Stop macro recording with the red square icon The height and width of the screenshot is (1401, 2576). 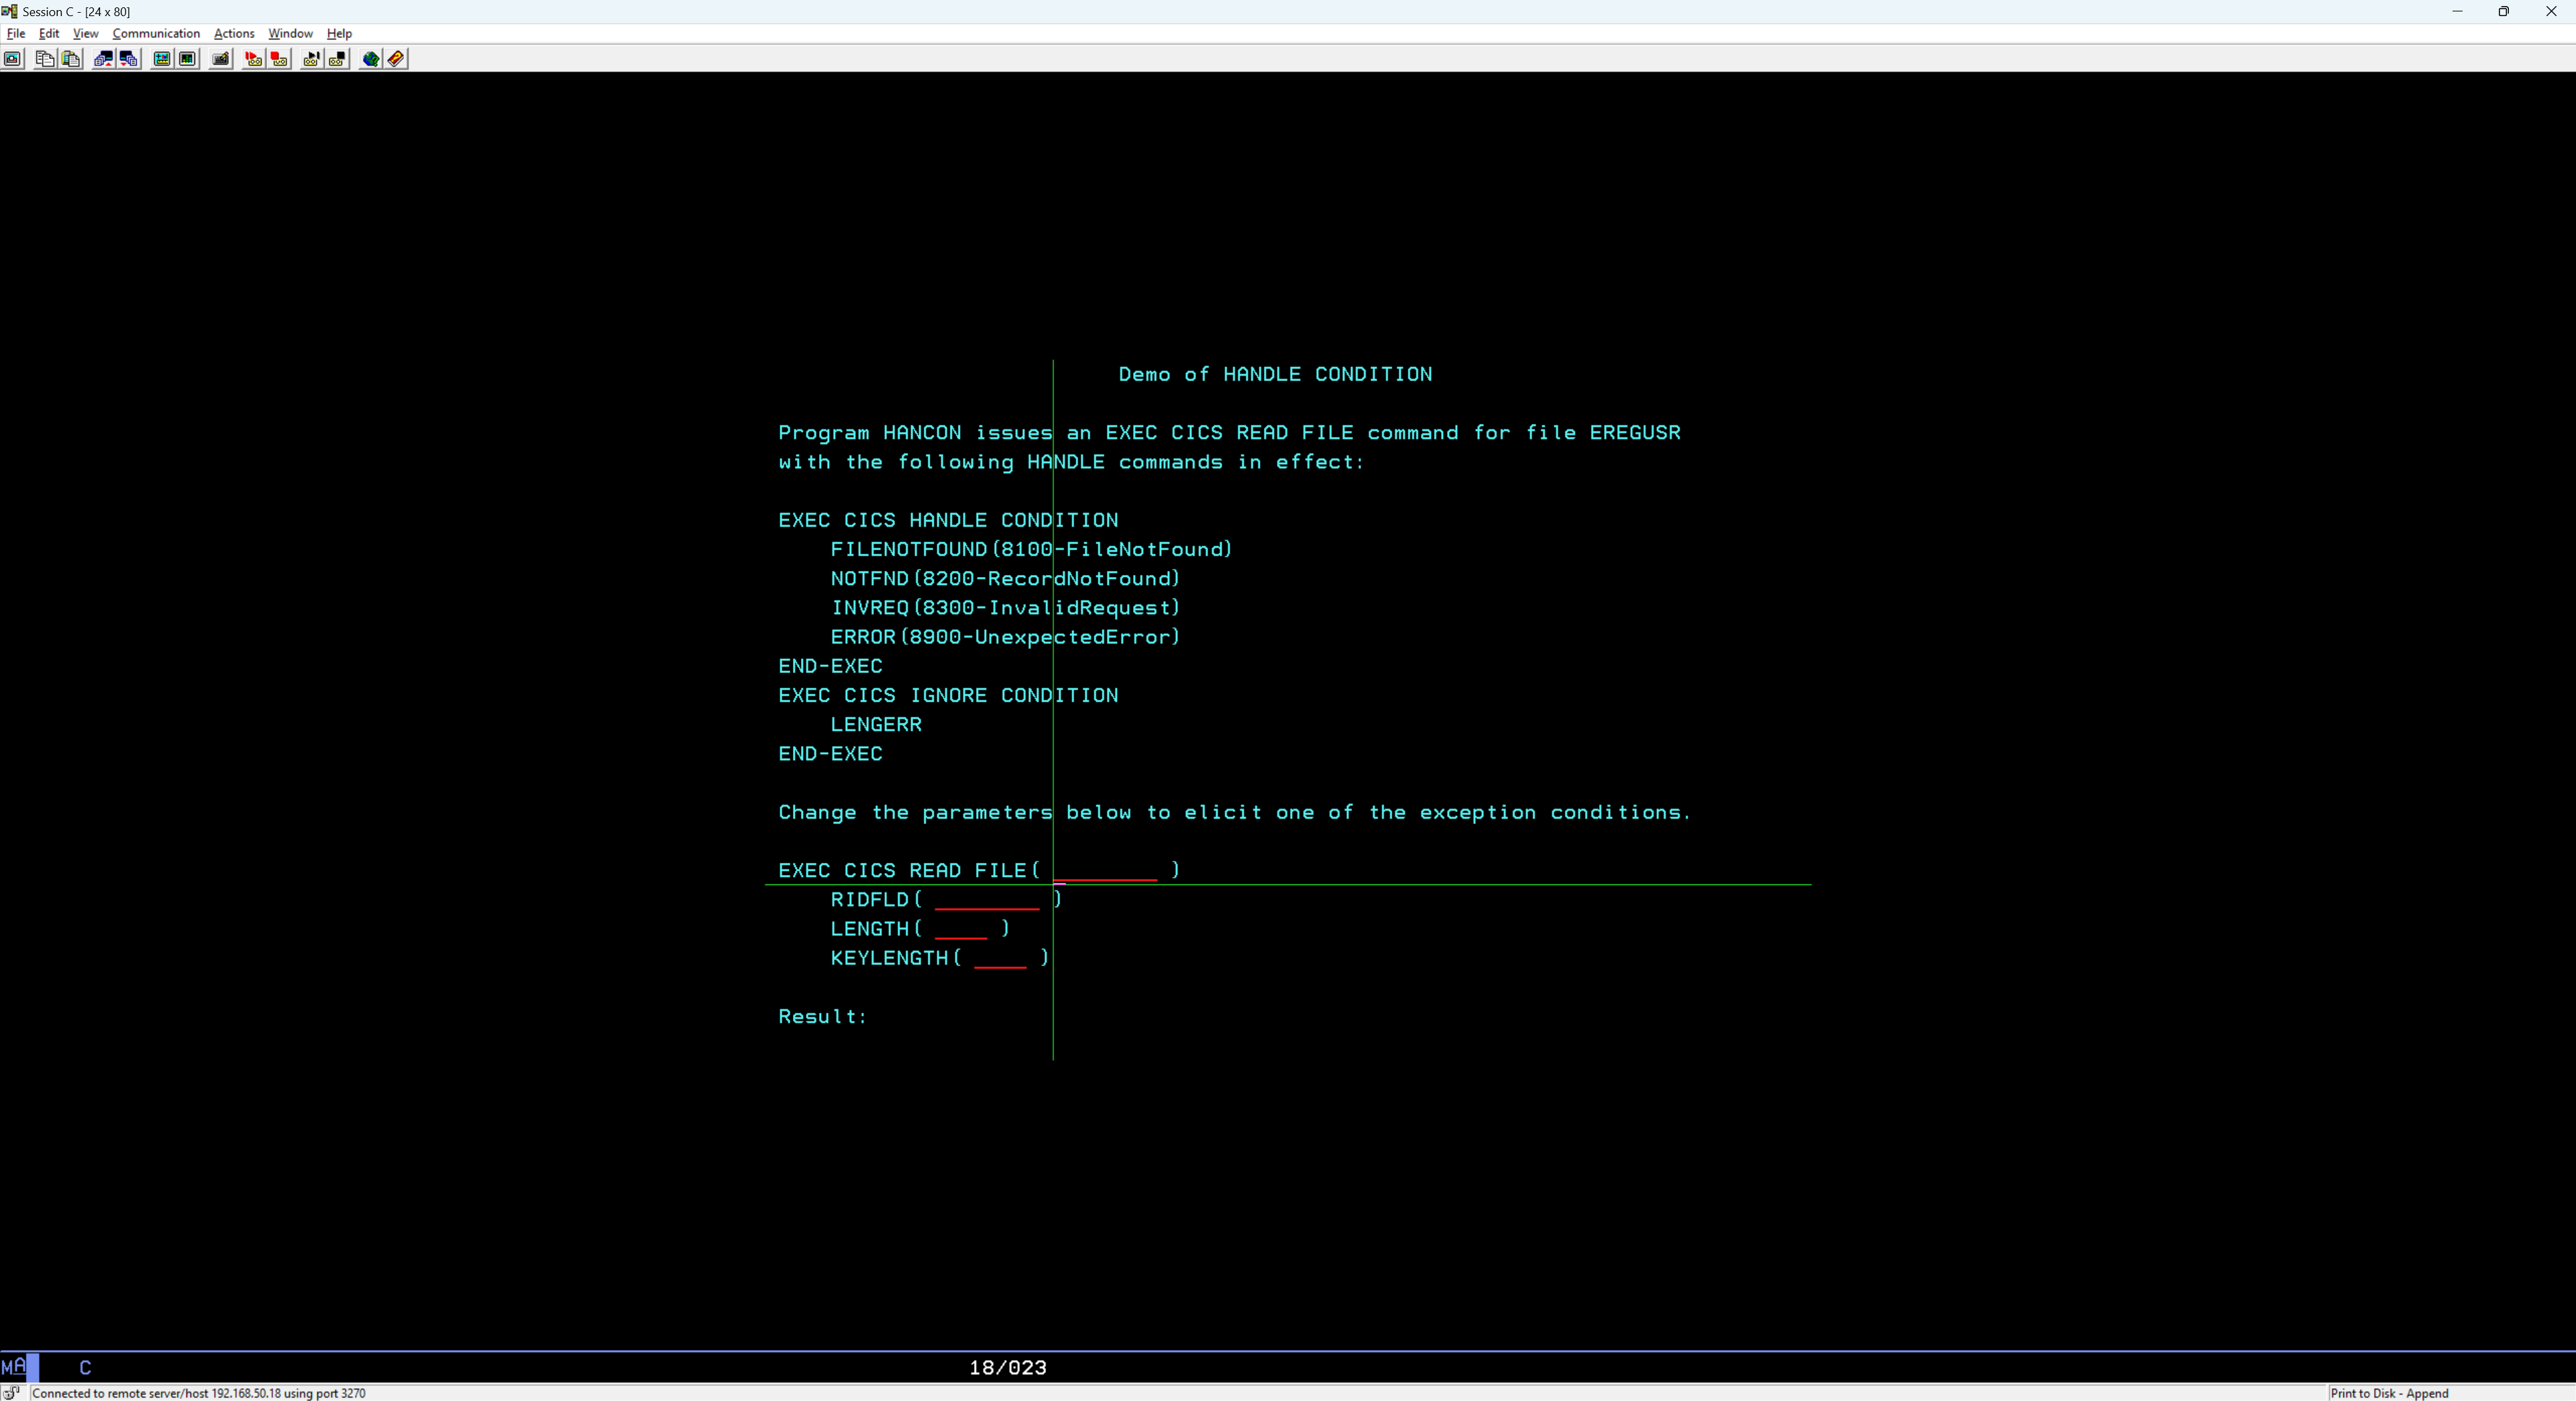pyautogui.click(x=279, y=59)
